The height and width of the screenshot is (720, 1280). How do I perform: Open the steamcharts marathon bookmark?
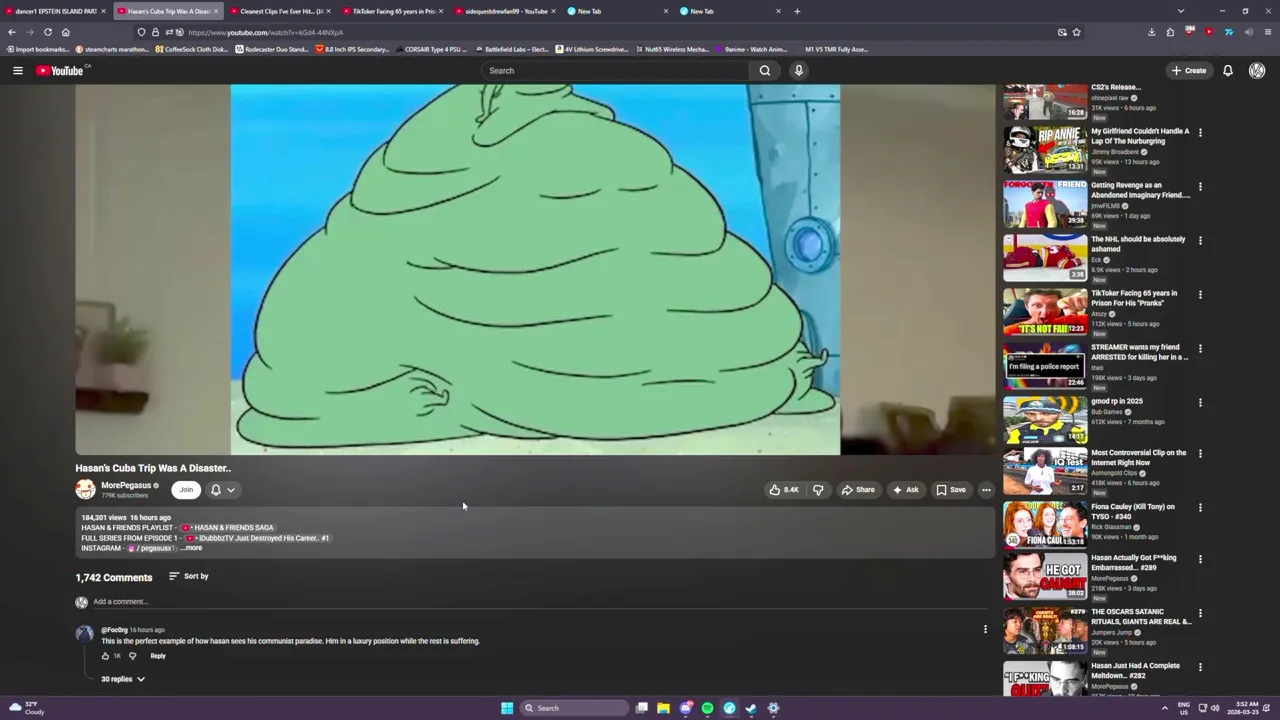[x=111, y=49]
